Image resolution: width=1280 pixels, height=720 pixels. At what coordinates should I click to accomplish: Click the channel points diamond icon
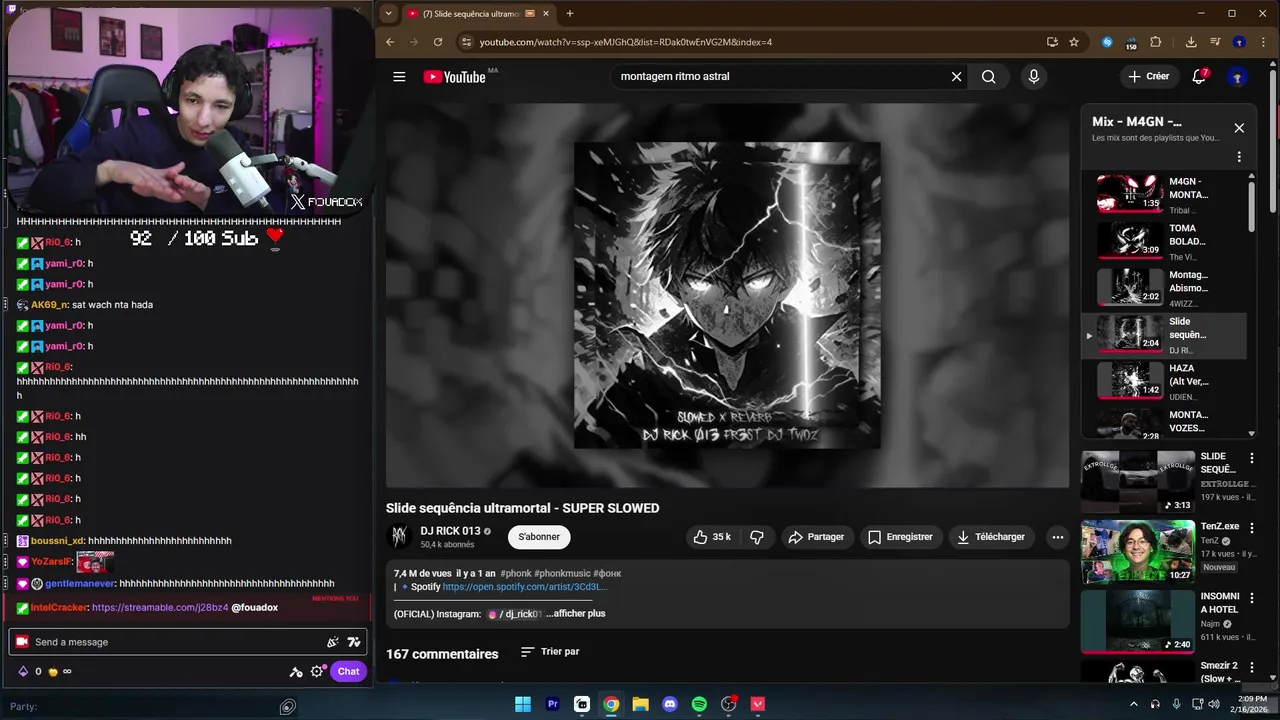tap(23, 671)
